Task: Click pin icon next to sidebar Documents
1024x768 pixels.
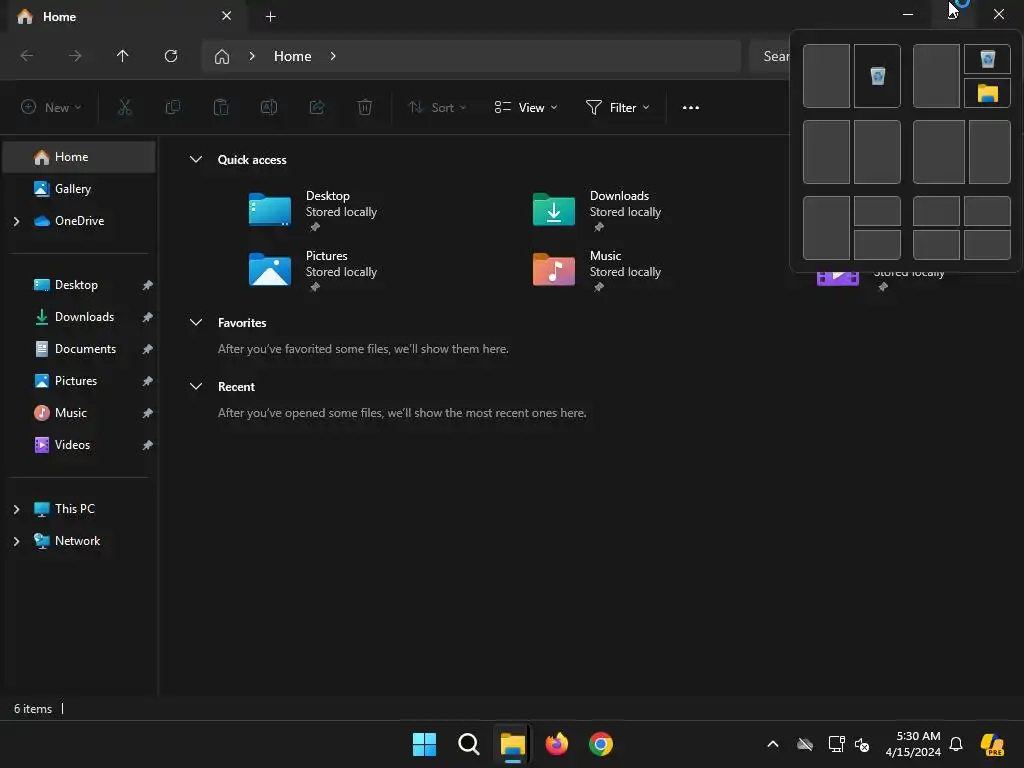Action: (148, 349)
